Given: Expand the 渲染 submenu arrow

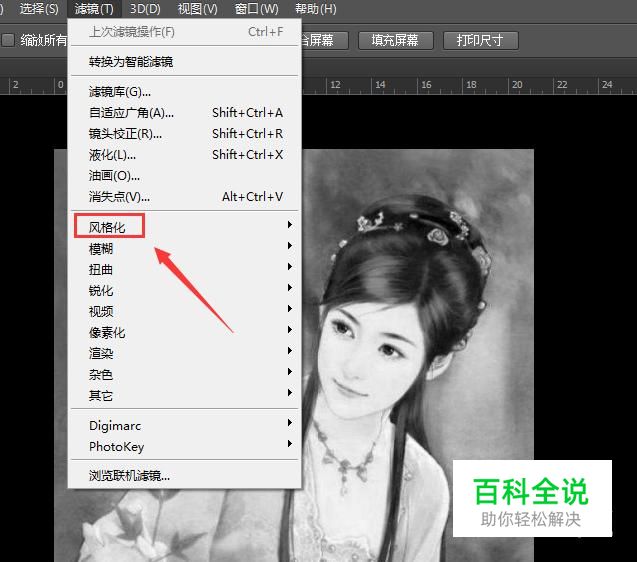Looking at the screenshot, I should click(x=290, y=351).
